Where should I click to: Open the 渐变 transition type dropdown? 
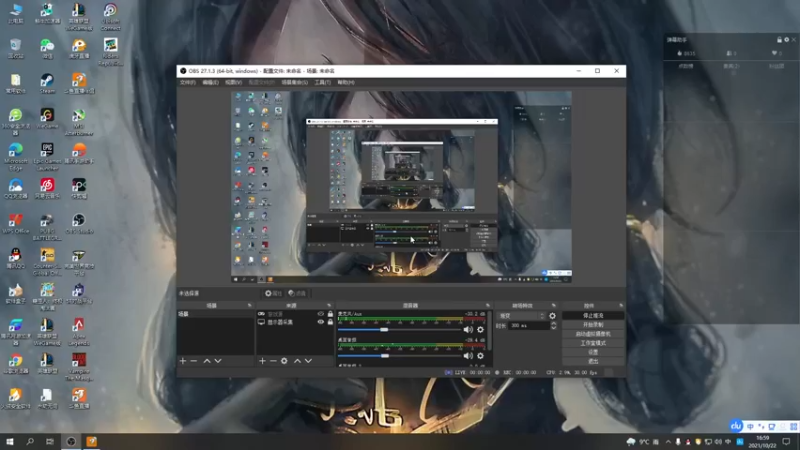coord(521,316)
